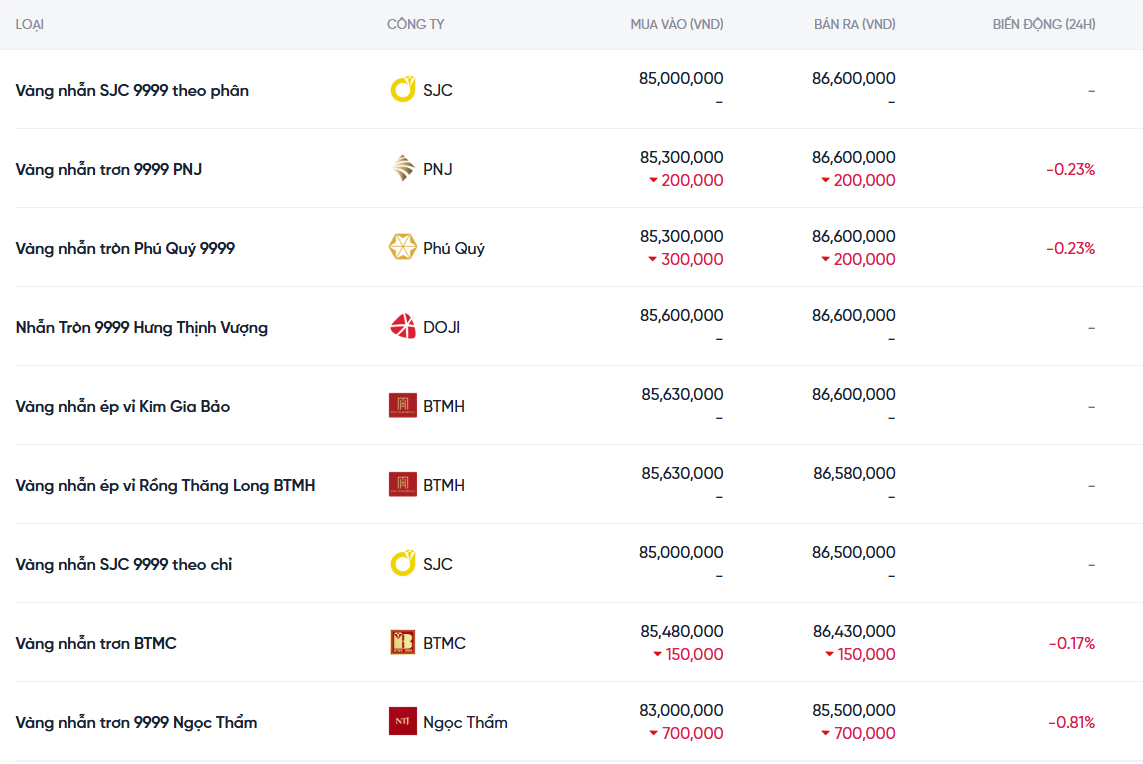
Task: Click PNJ 24h change -0.23%
Action: tap(1071, 169)
